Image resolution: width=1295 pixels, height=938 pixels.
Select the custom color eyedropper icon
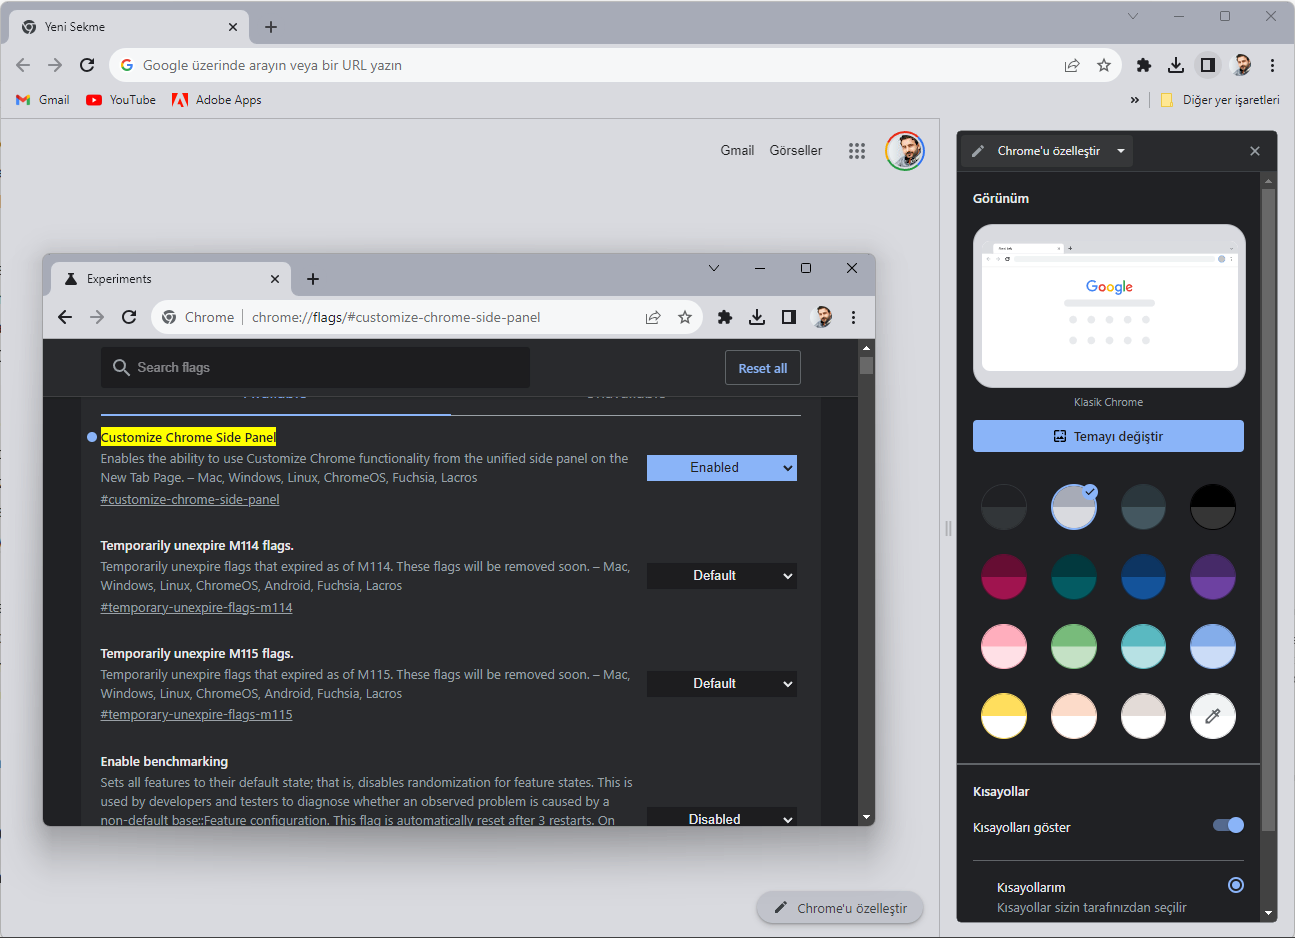(x=1212, y=716)
